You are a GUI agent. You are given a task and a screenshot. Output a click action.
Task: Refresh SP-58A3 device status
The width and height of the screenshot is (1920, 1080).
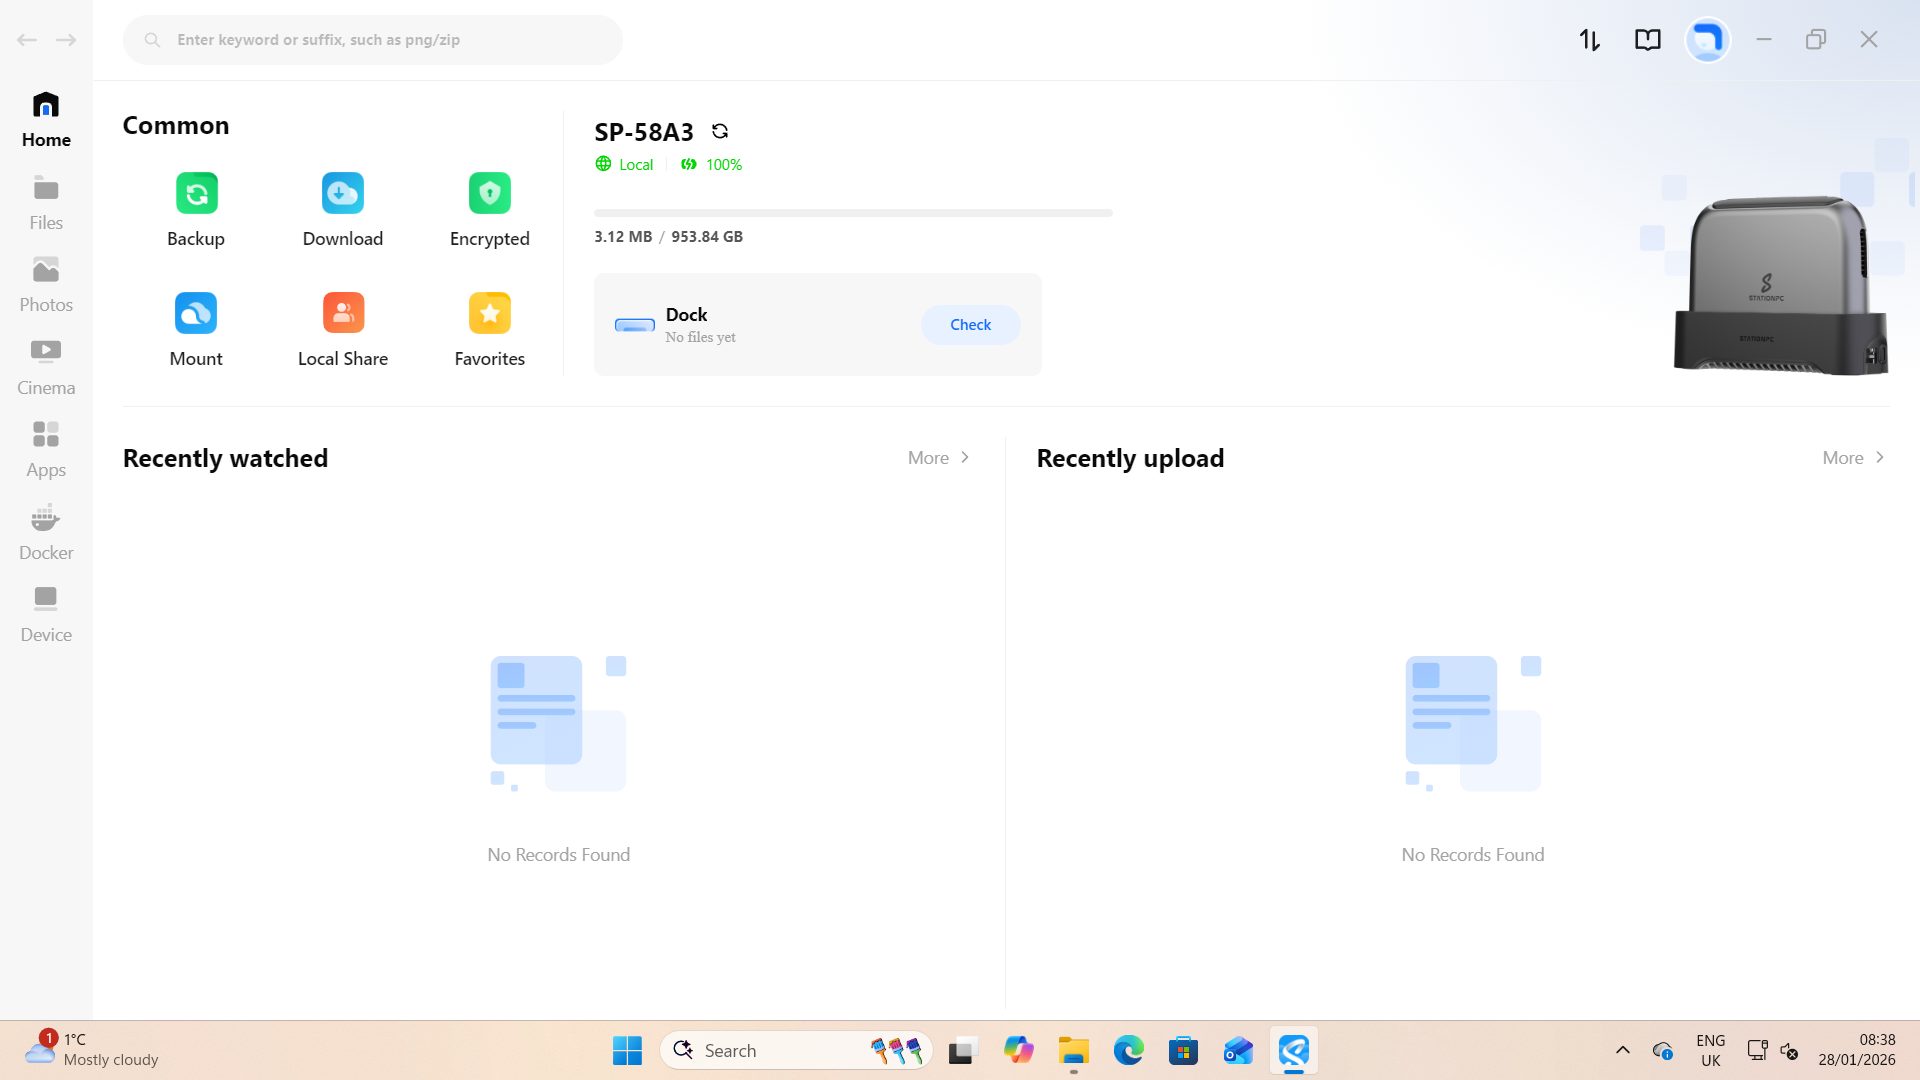(x=720, y=131)
